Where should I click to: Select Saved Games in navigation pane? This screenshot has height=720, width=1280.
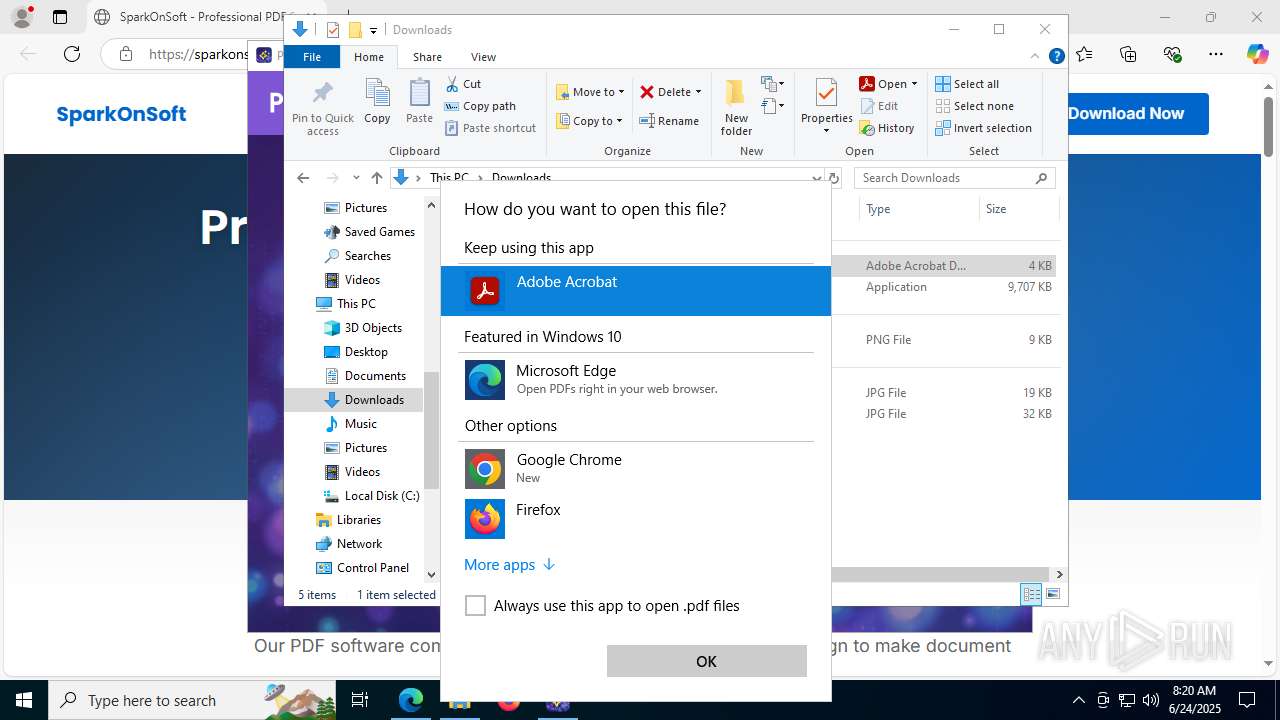click(x=369, y=232)
